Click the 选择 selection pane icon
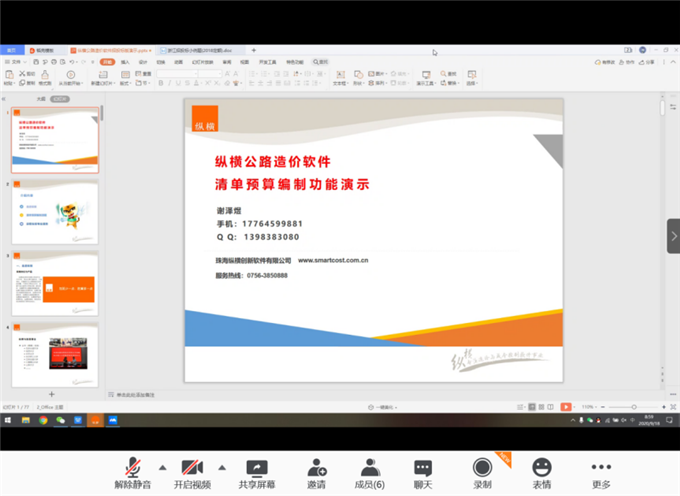This screenshot has height=496, width=680. (472, 77)
